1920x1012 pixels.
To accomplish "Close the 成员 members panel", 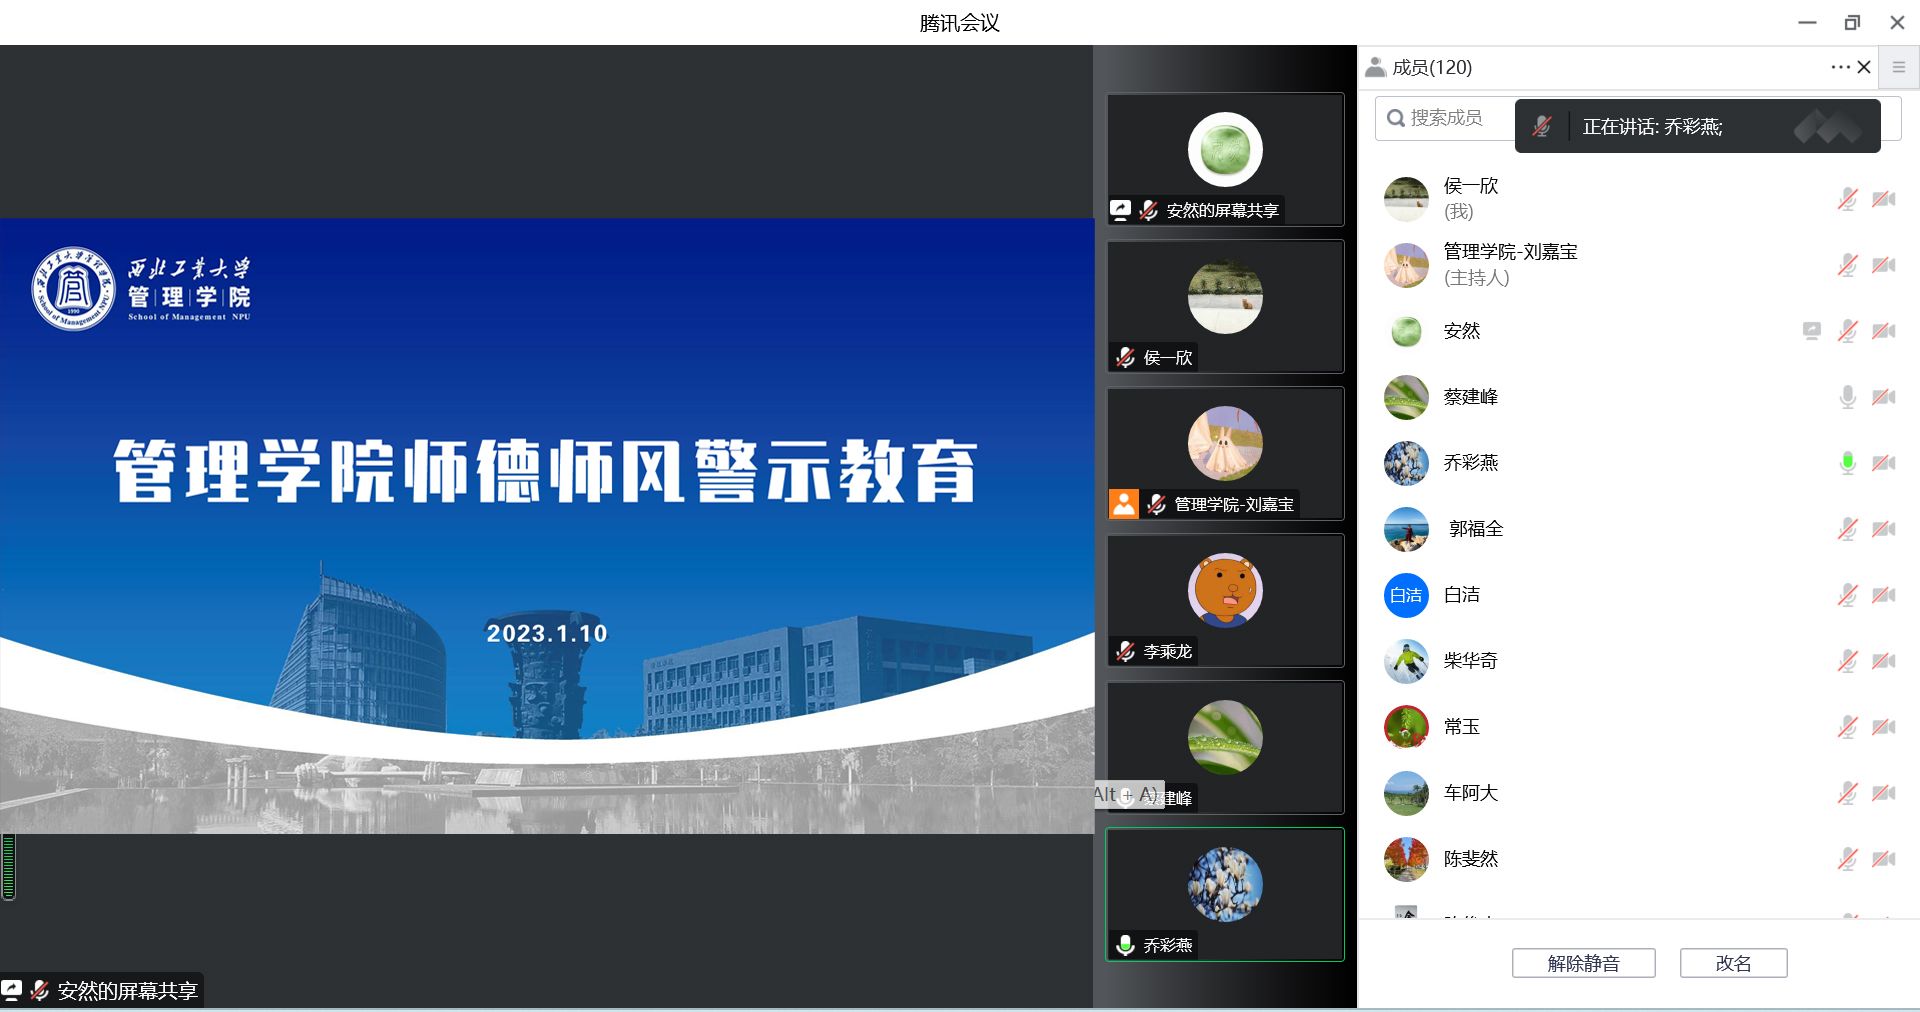I will pos(1864,67).
